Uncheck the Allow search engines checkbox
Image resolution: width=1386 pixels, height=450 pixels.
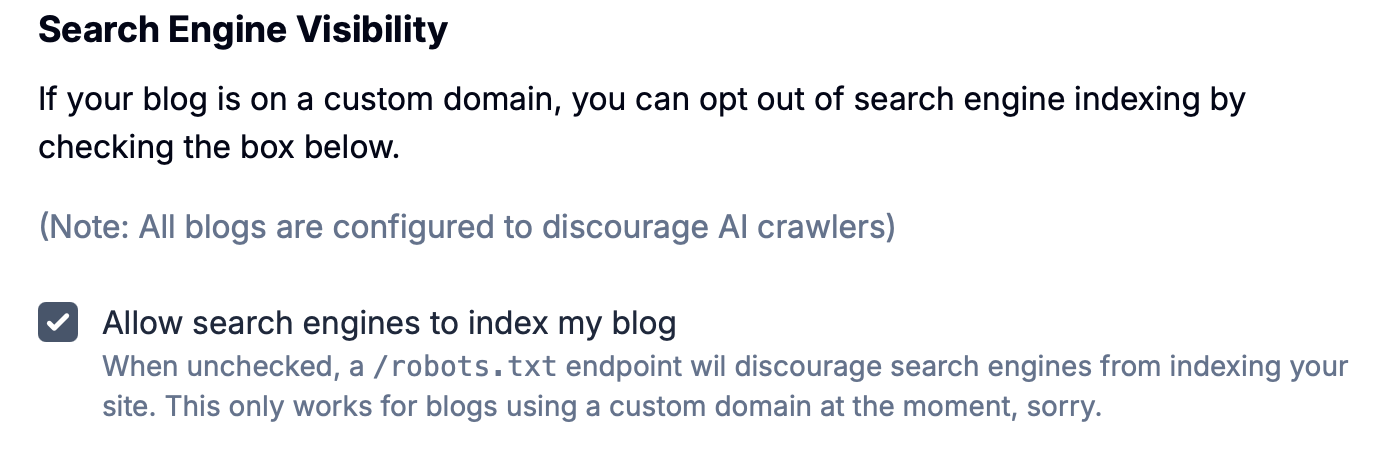58,323
